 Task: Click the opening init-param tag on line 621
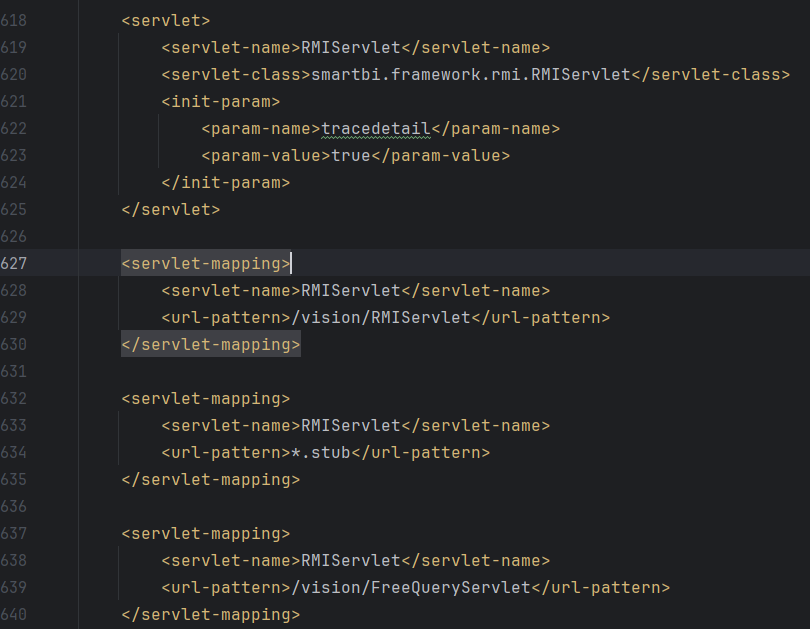pos(220,101)
